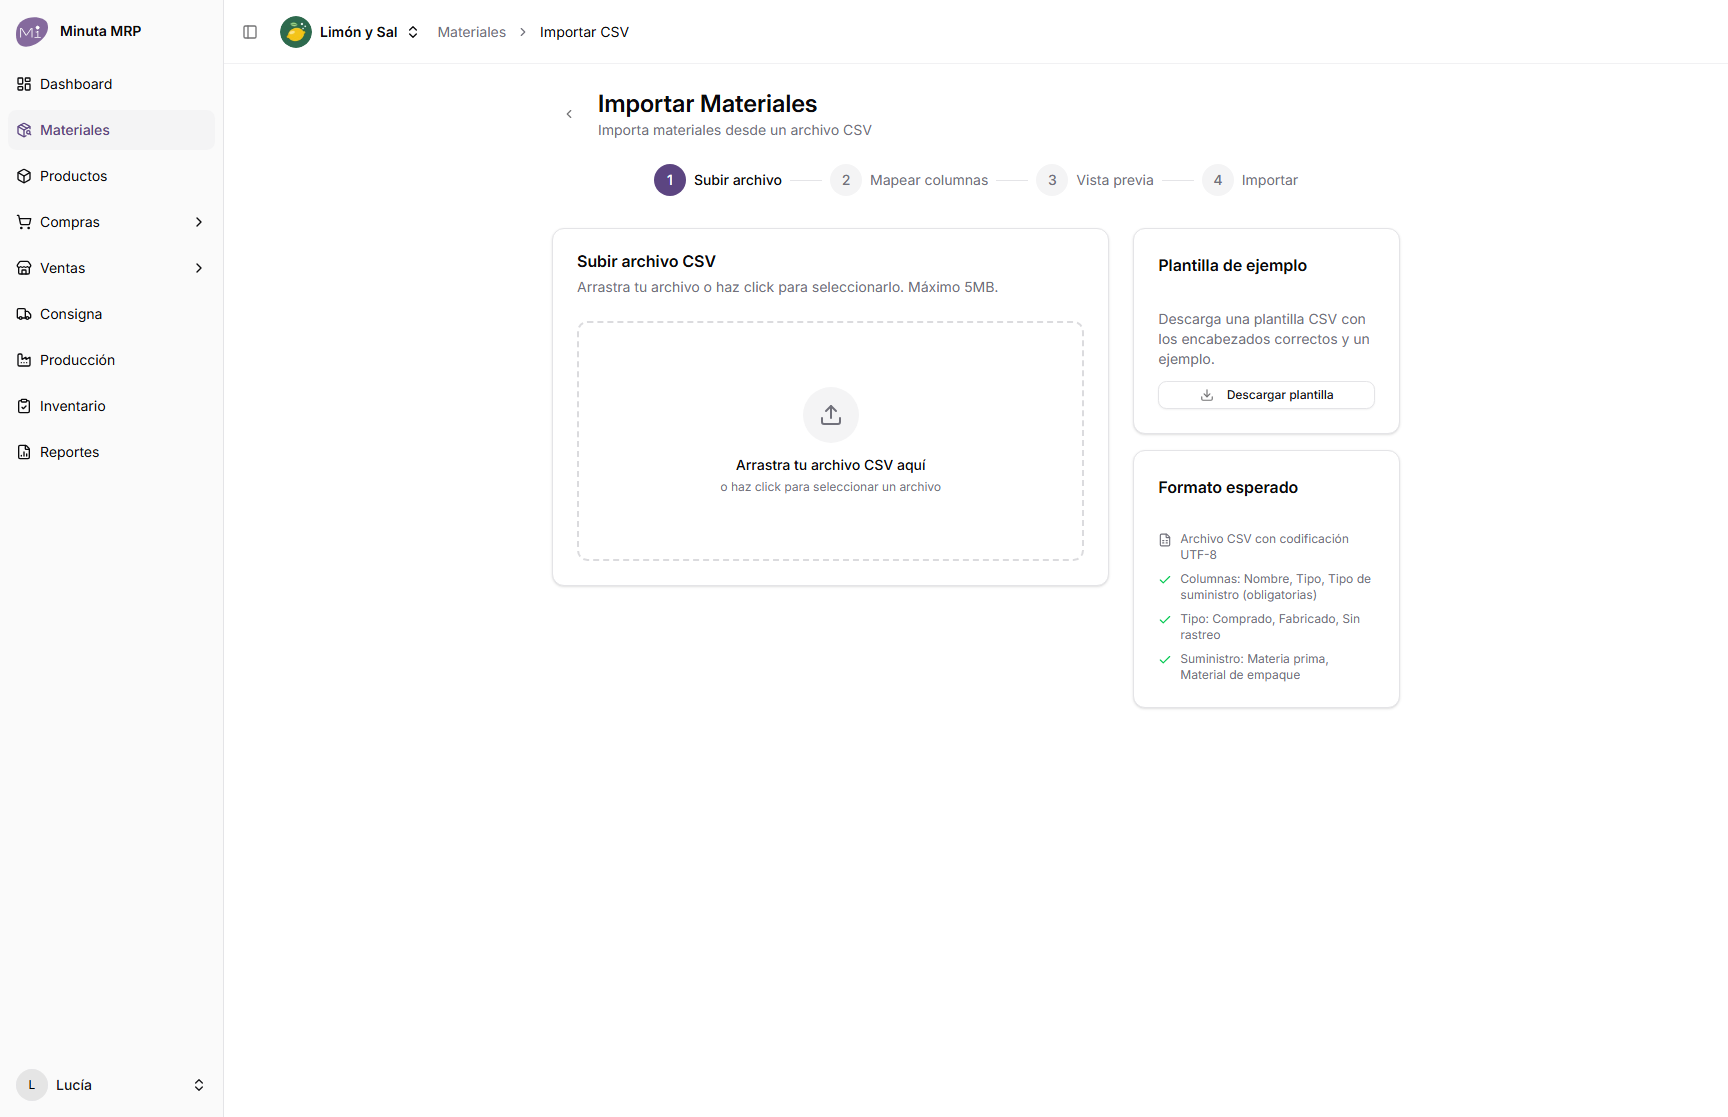Click the Compras shopping cart icon
Screen dimensions: 1728x1117
point(24,222)
